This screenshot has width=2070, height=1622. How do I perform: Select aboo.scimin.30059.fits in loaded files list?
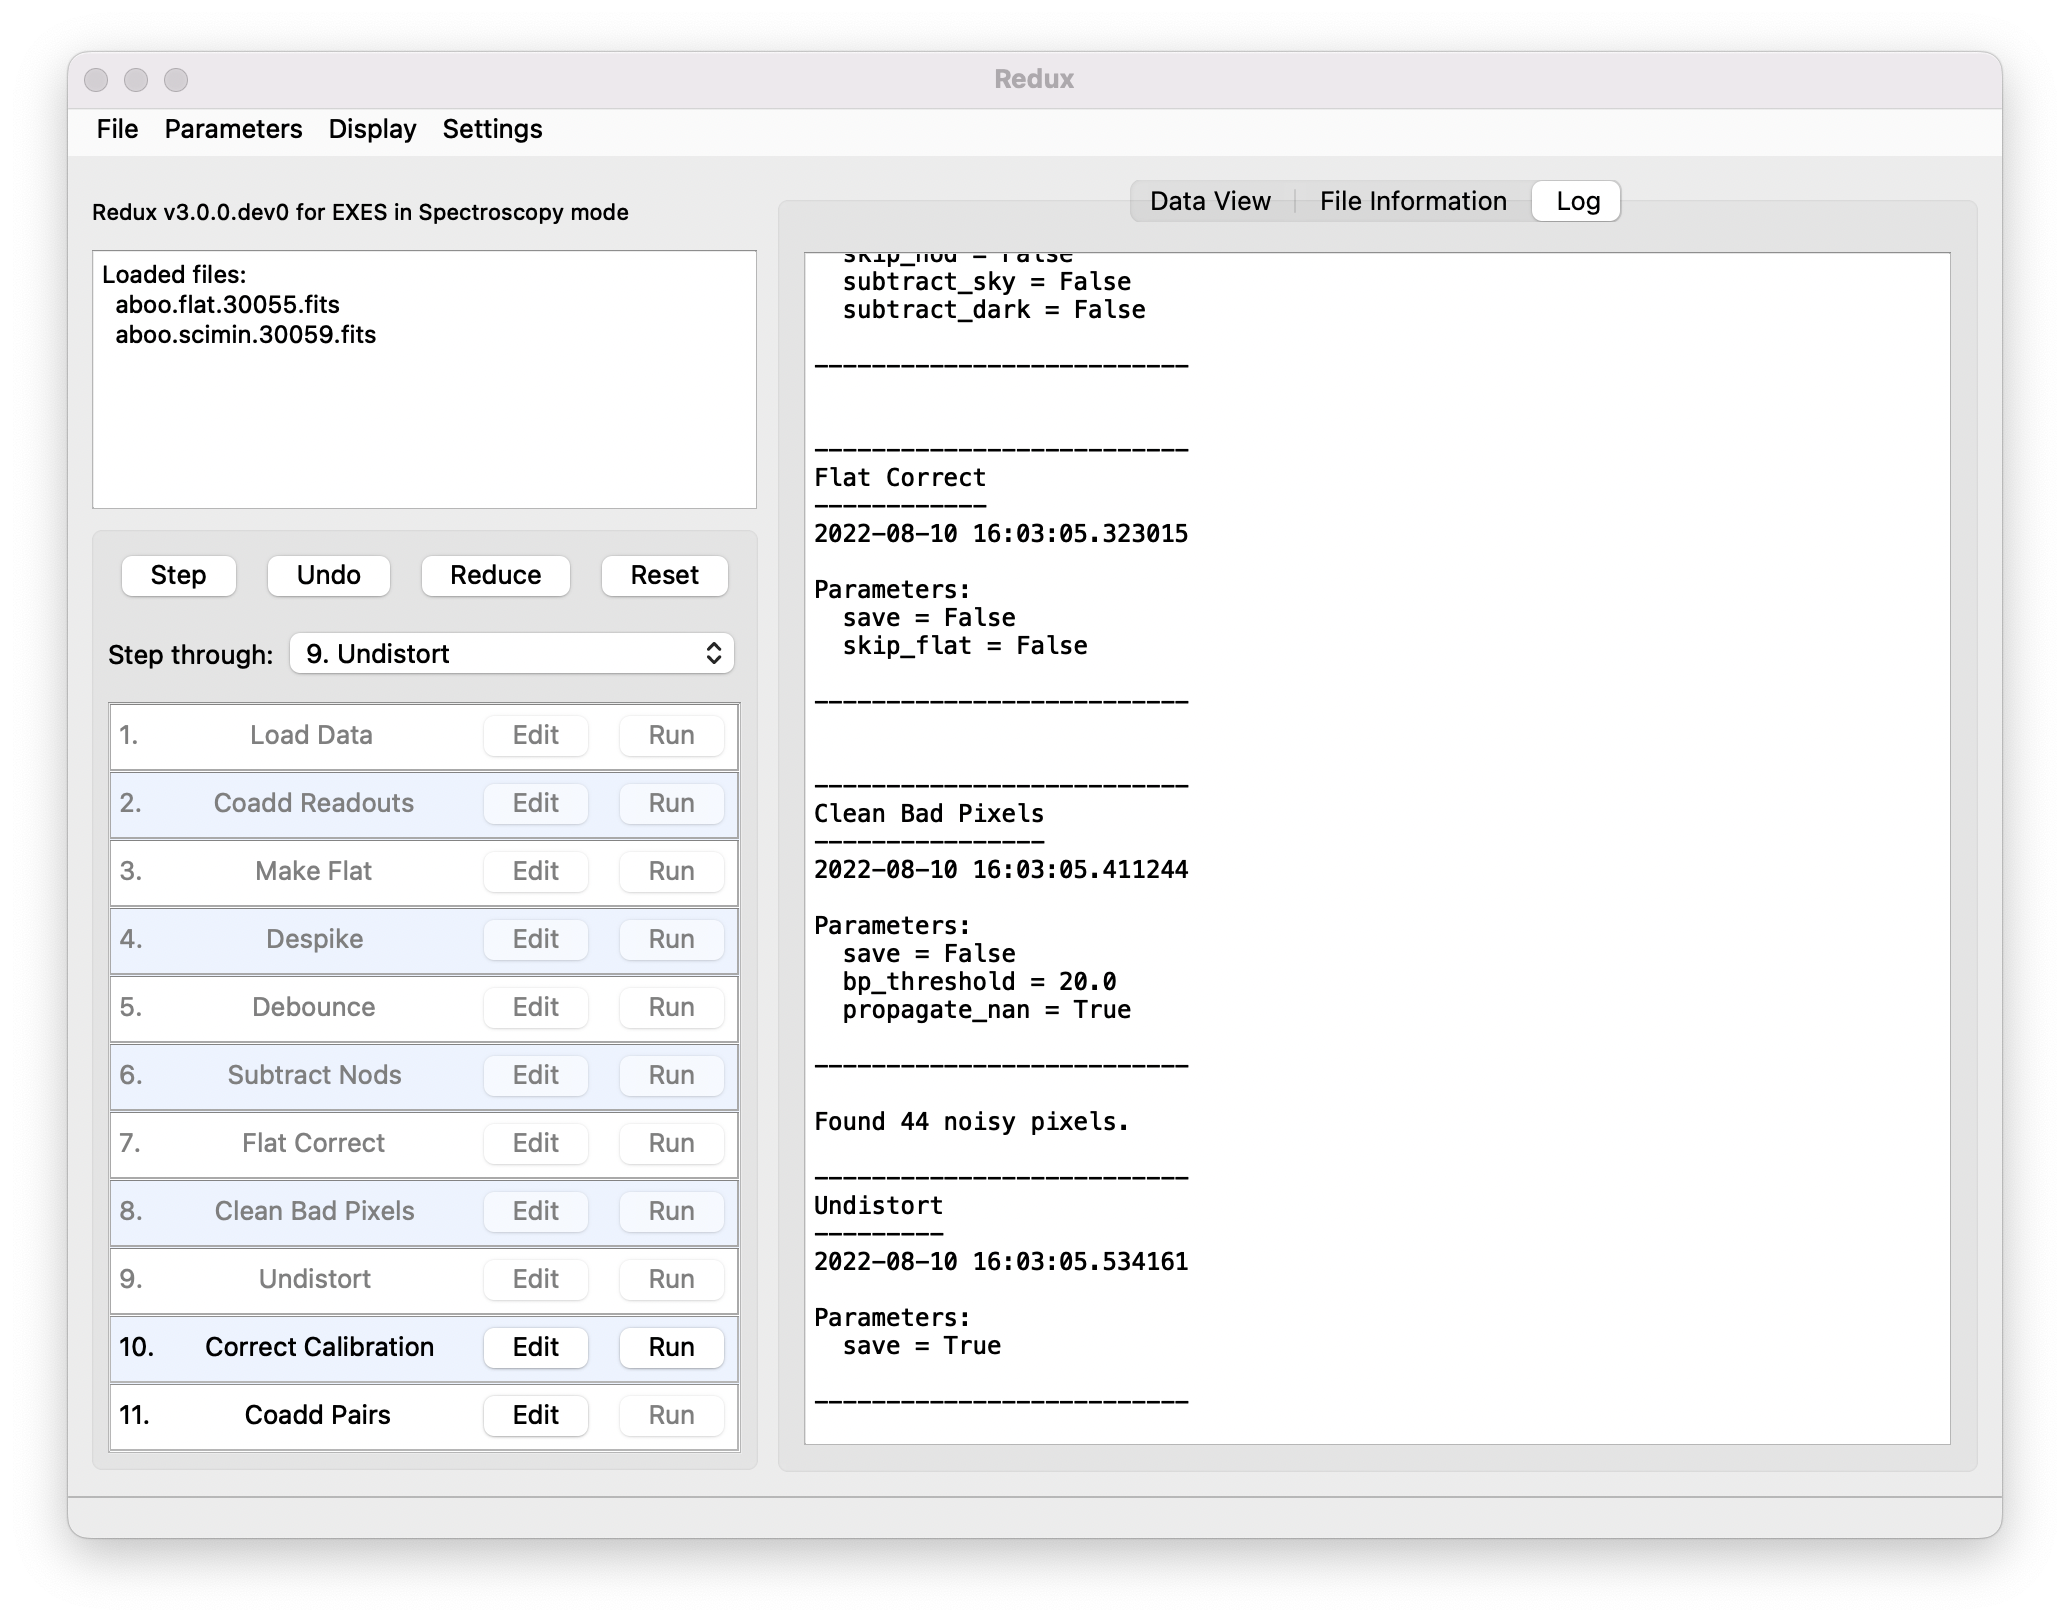pos(246,334)
